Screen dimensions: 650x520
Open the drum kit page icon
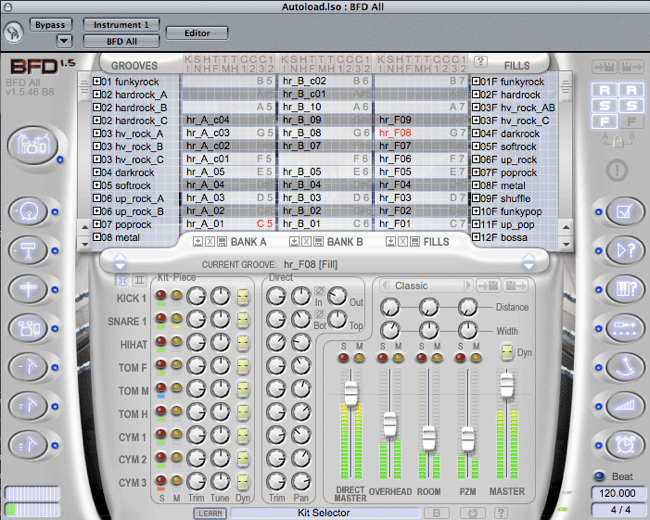click(x=33, y=146)
